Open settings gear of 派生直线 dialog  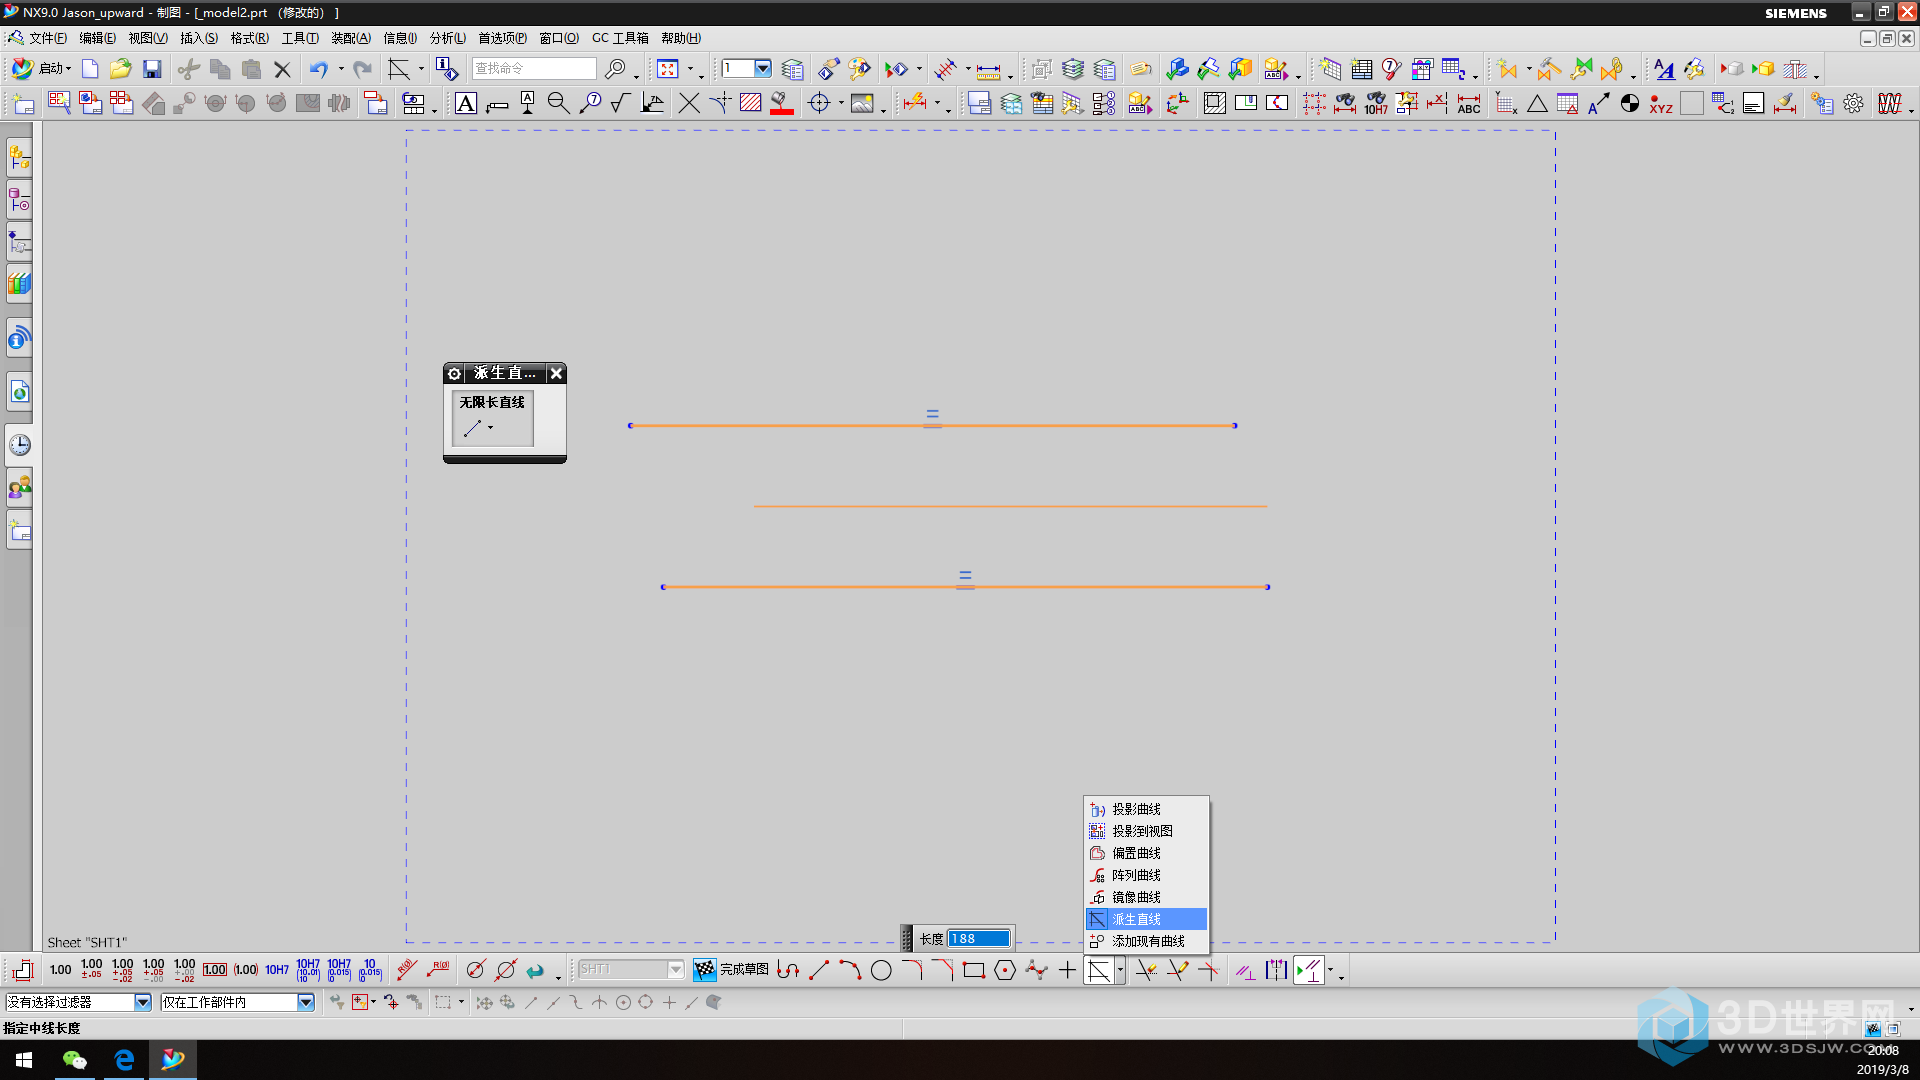(x=454, y=373)
